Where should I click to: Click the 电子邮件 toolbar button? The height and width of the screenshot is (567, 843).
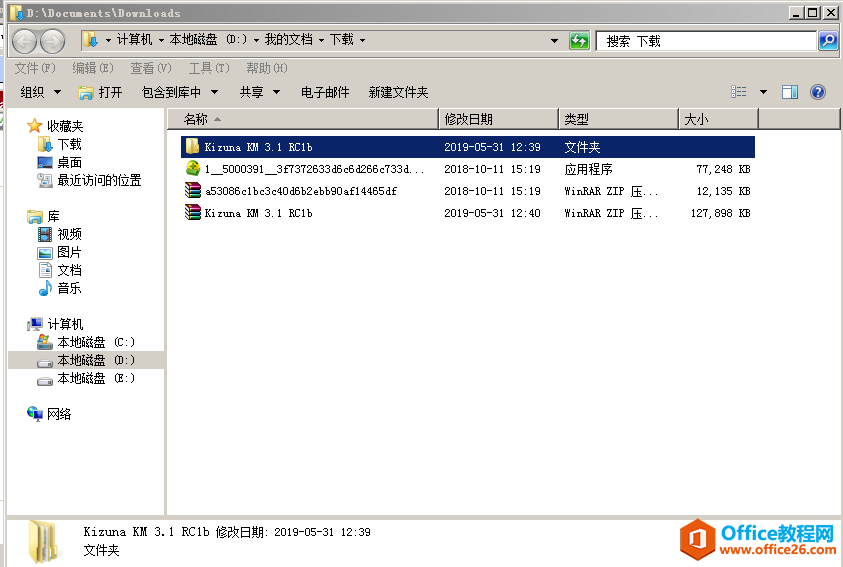325,92
